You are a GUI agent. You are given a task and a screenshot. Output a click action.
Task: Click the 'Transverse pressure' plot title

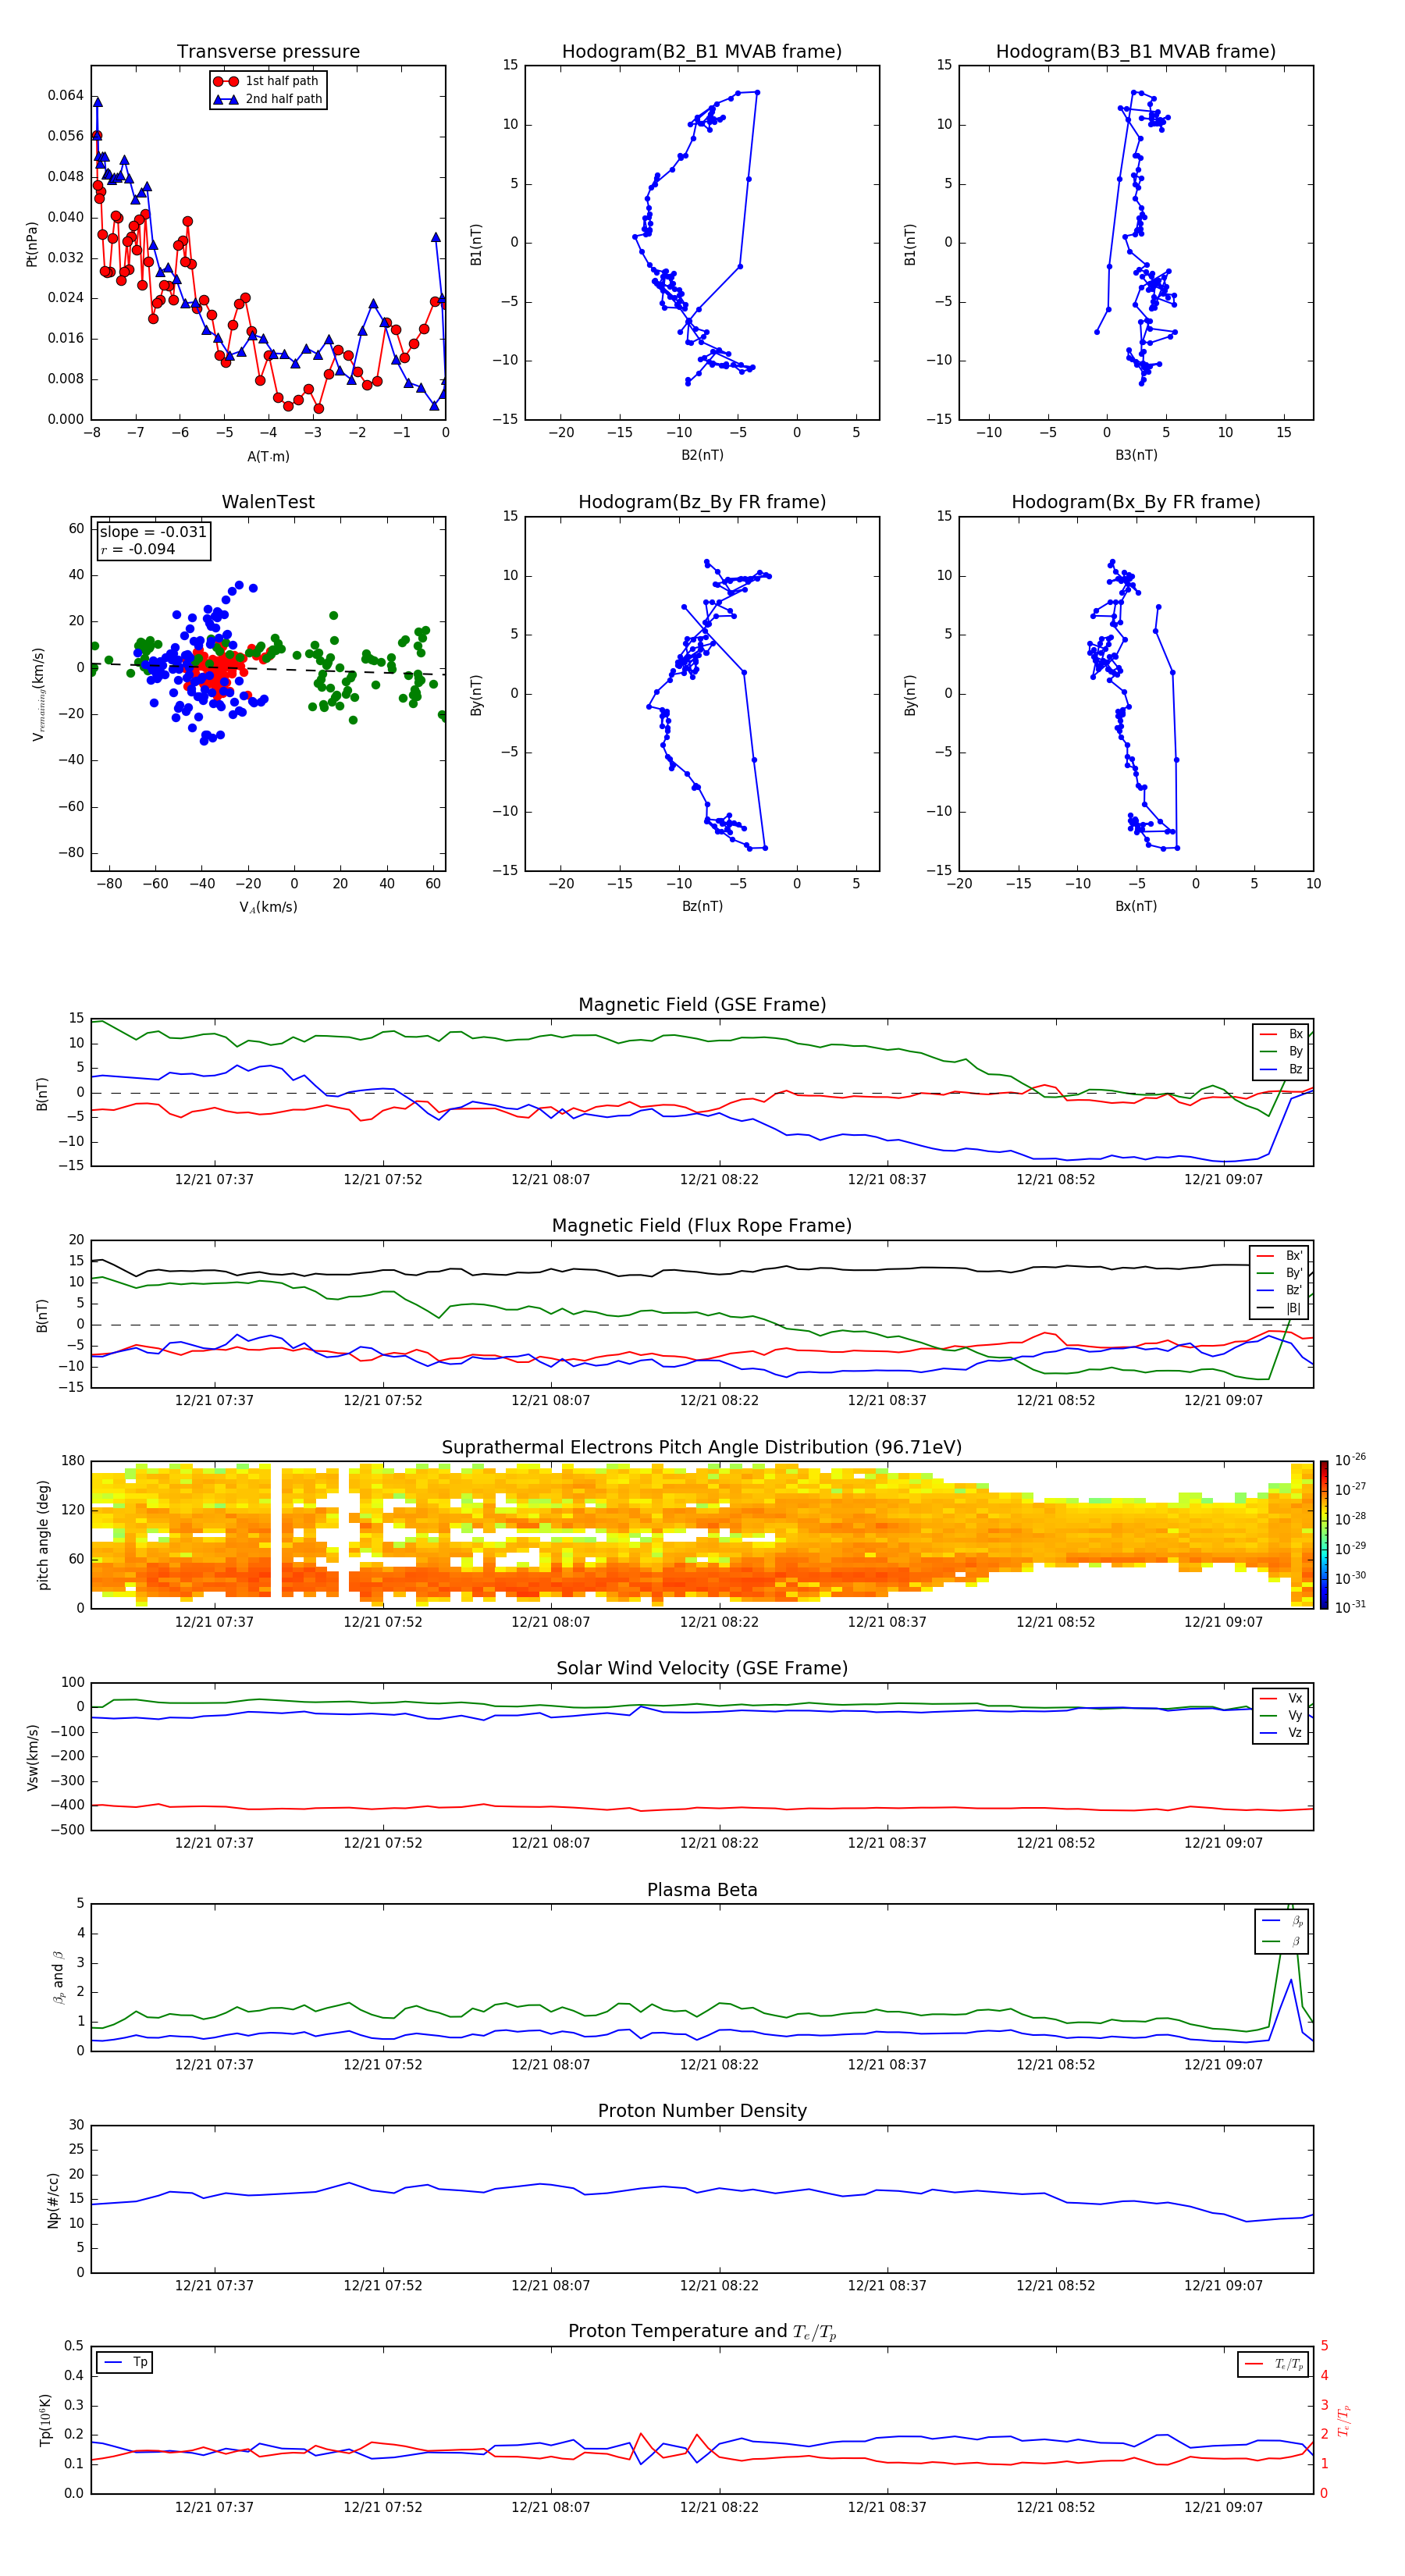tap(268, 52)
